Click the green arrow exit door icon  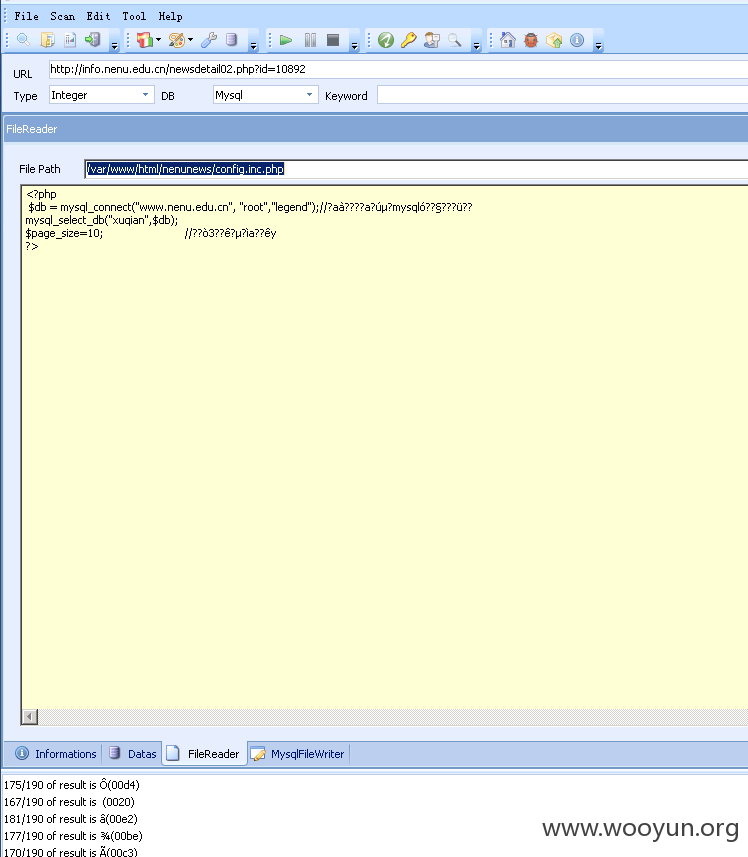click(93, 40)
